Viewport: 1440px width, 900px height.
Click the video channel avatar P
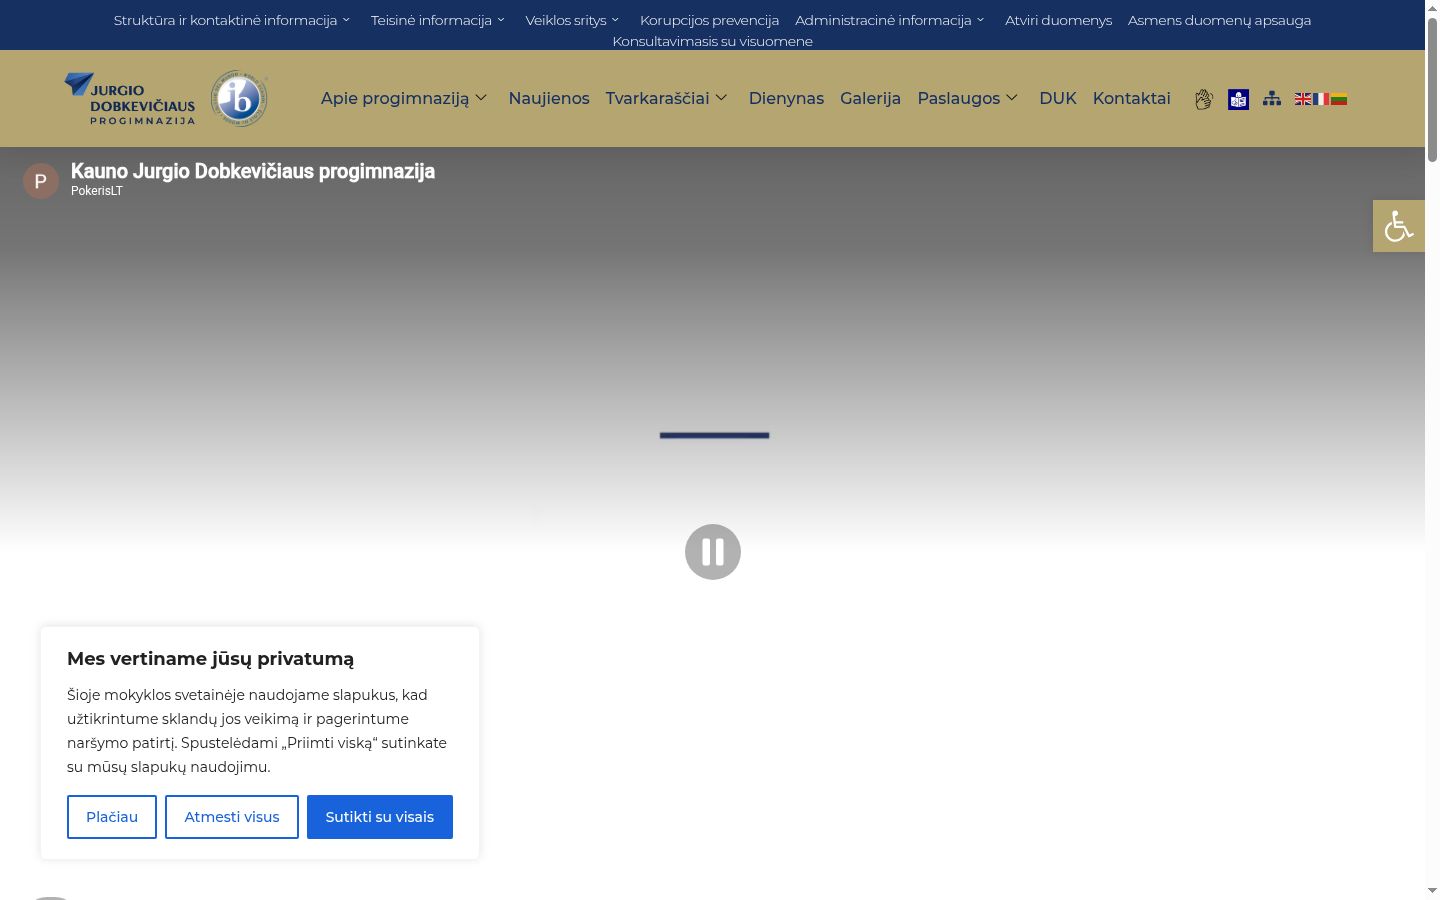point(41,181)
